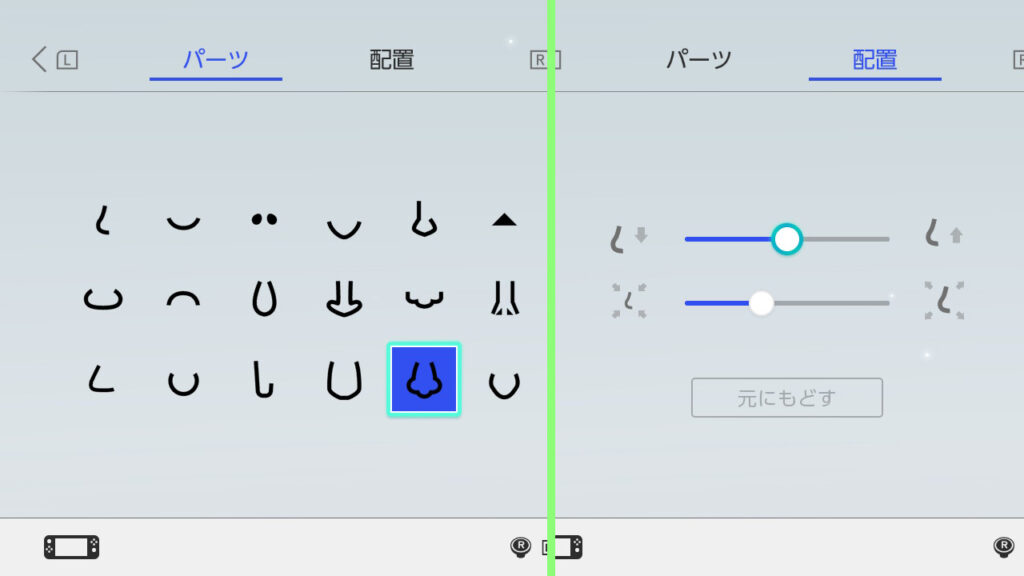Image resolution: width=1024 pixels, height=576 pixels.
Task: Click the move nose up icon
Action: (944, 234)
